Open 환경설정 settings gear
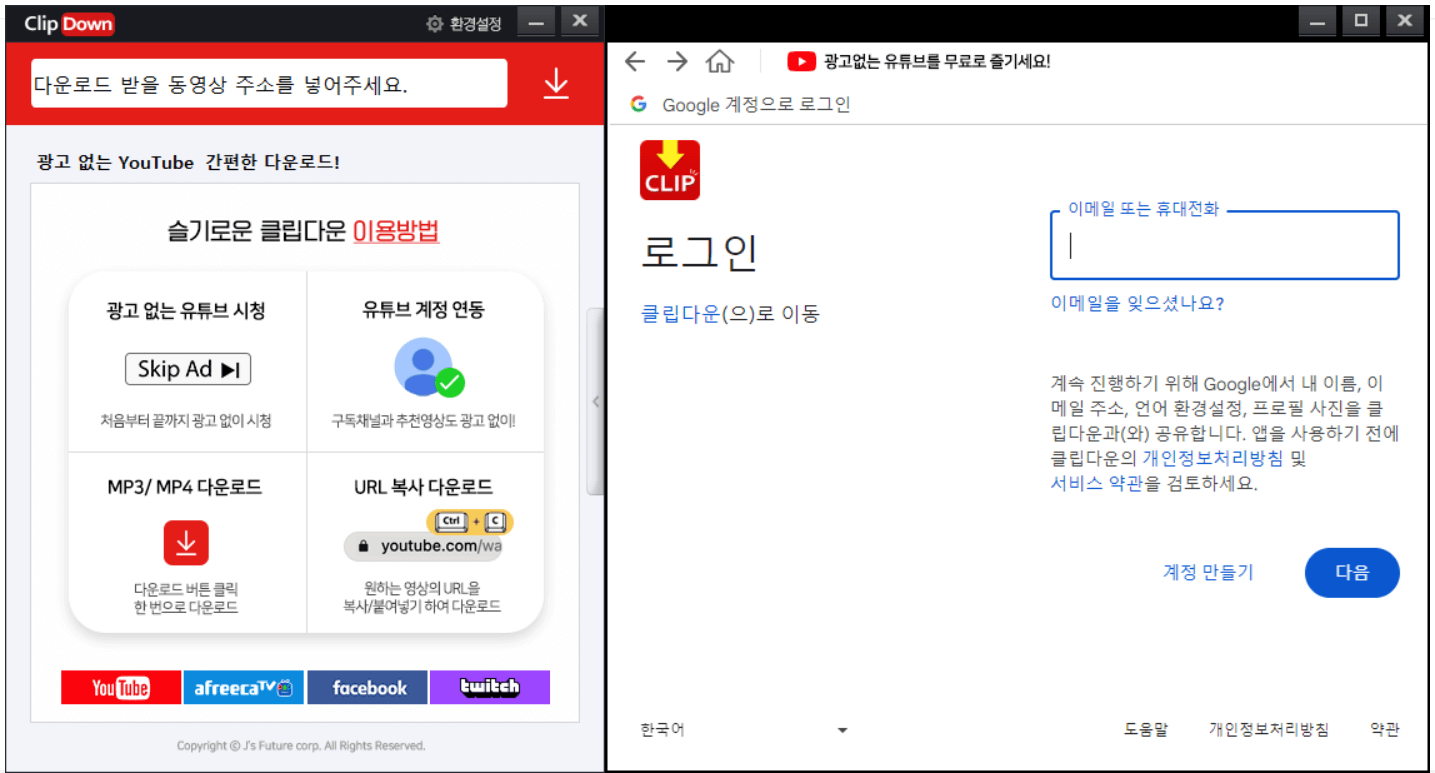The image size is (1435, 773). click(x=464, y=24)
